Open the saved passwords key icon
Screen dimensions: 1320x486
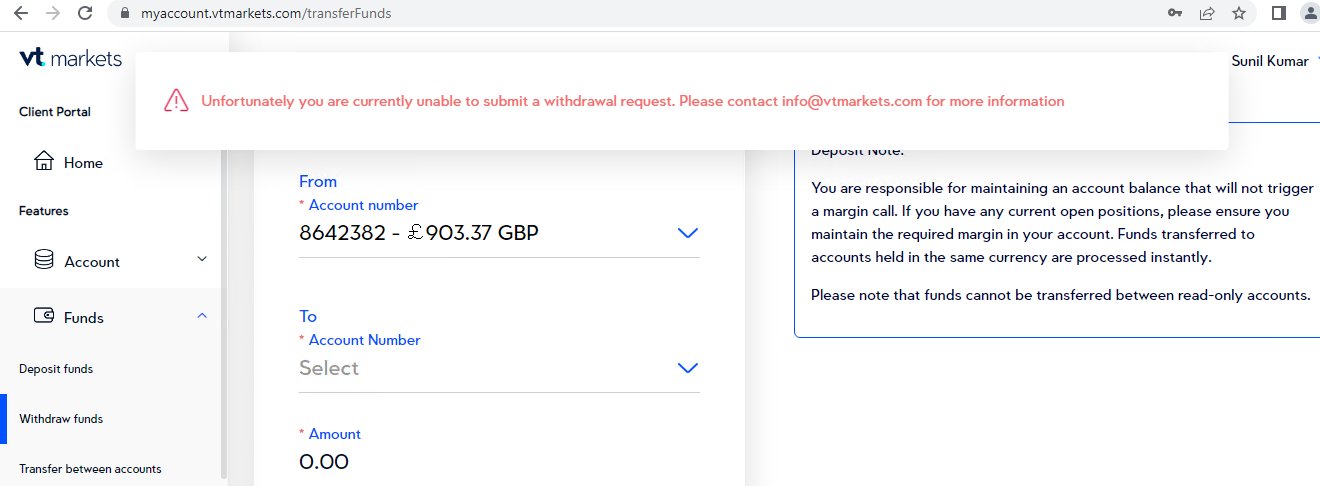click(x=1175, y=14)
